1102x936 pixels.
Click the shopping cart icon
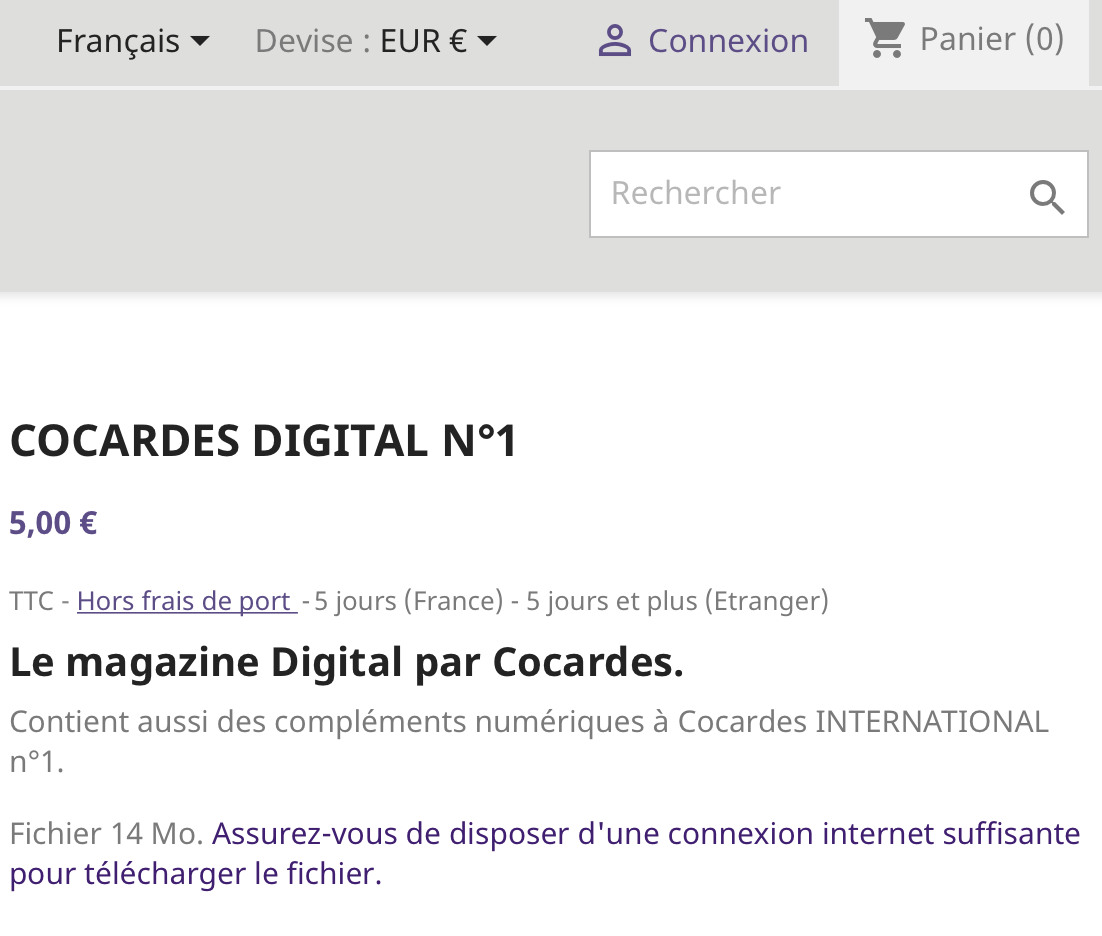tap(885, 39)
